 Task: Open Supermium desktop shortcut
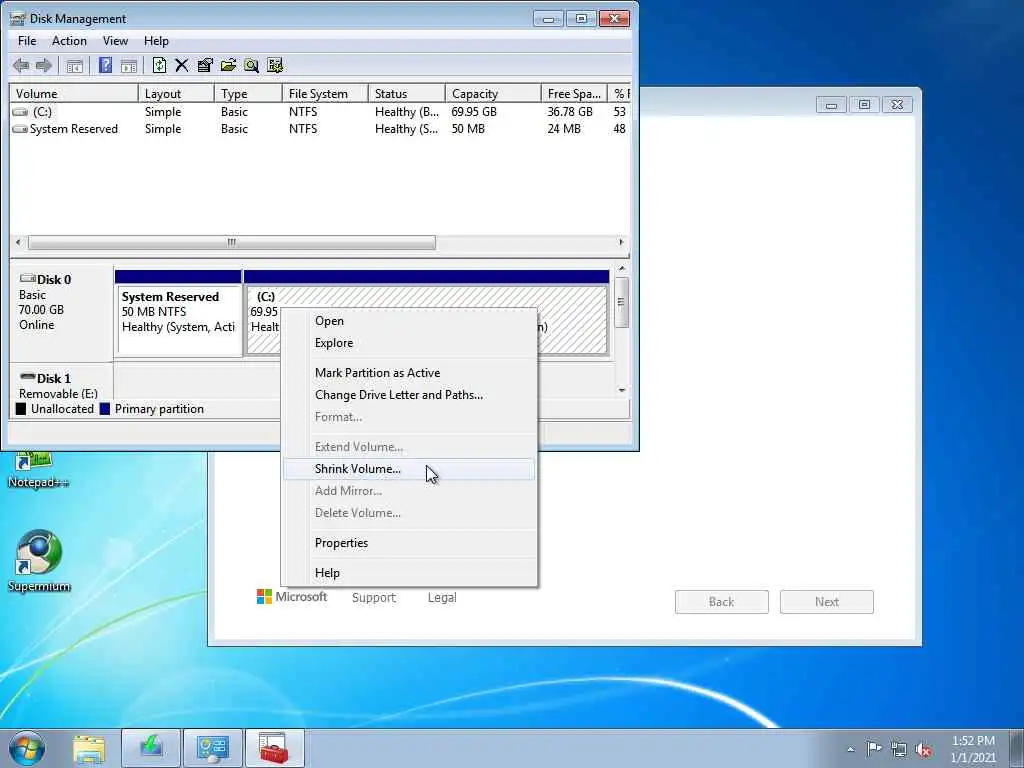[39, 560]
